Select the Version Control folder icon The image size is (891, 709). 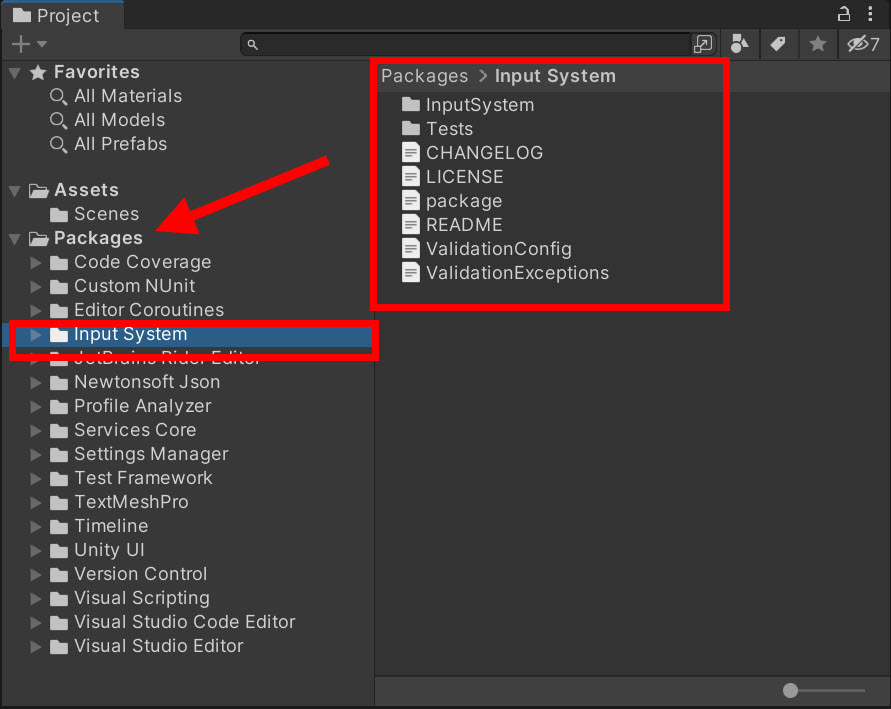coord(59,574)
